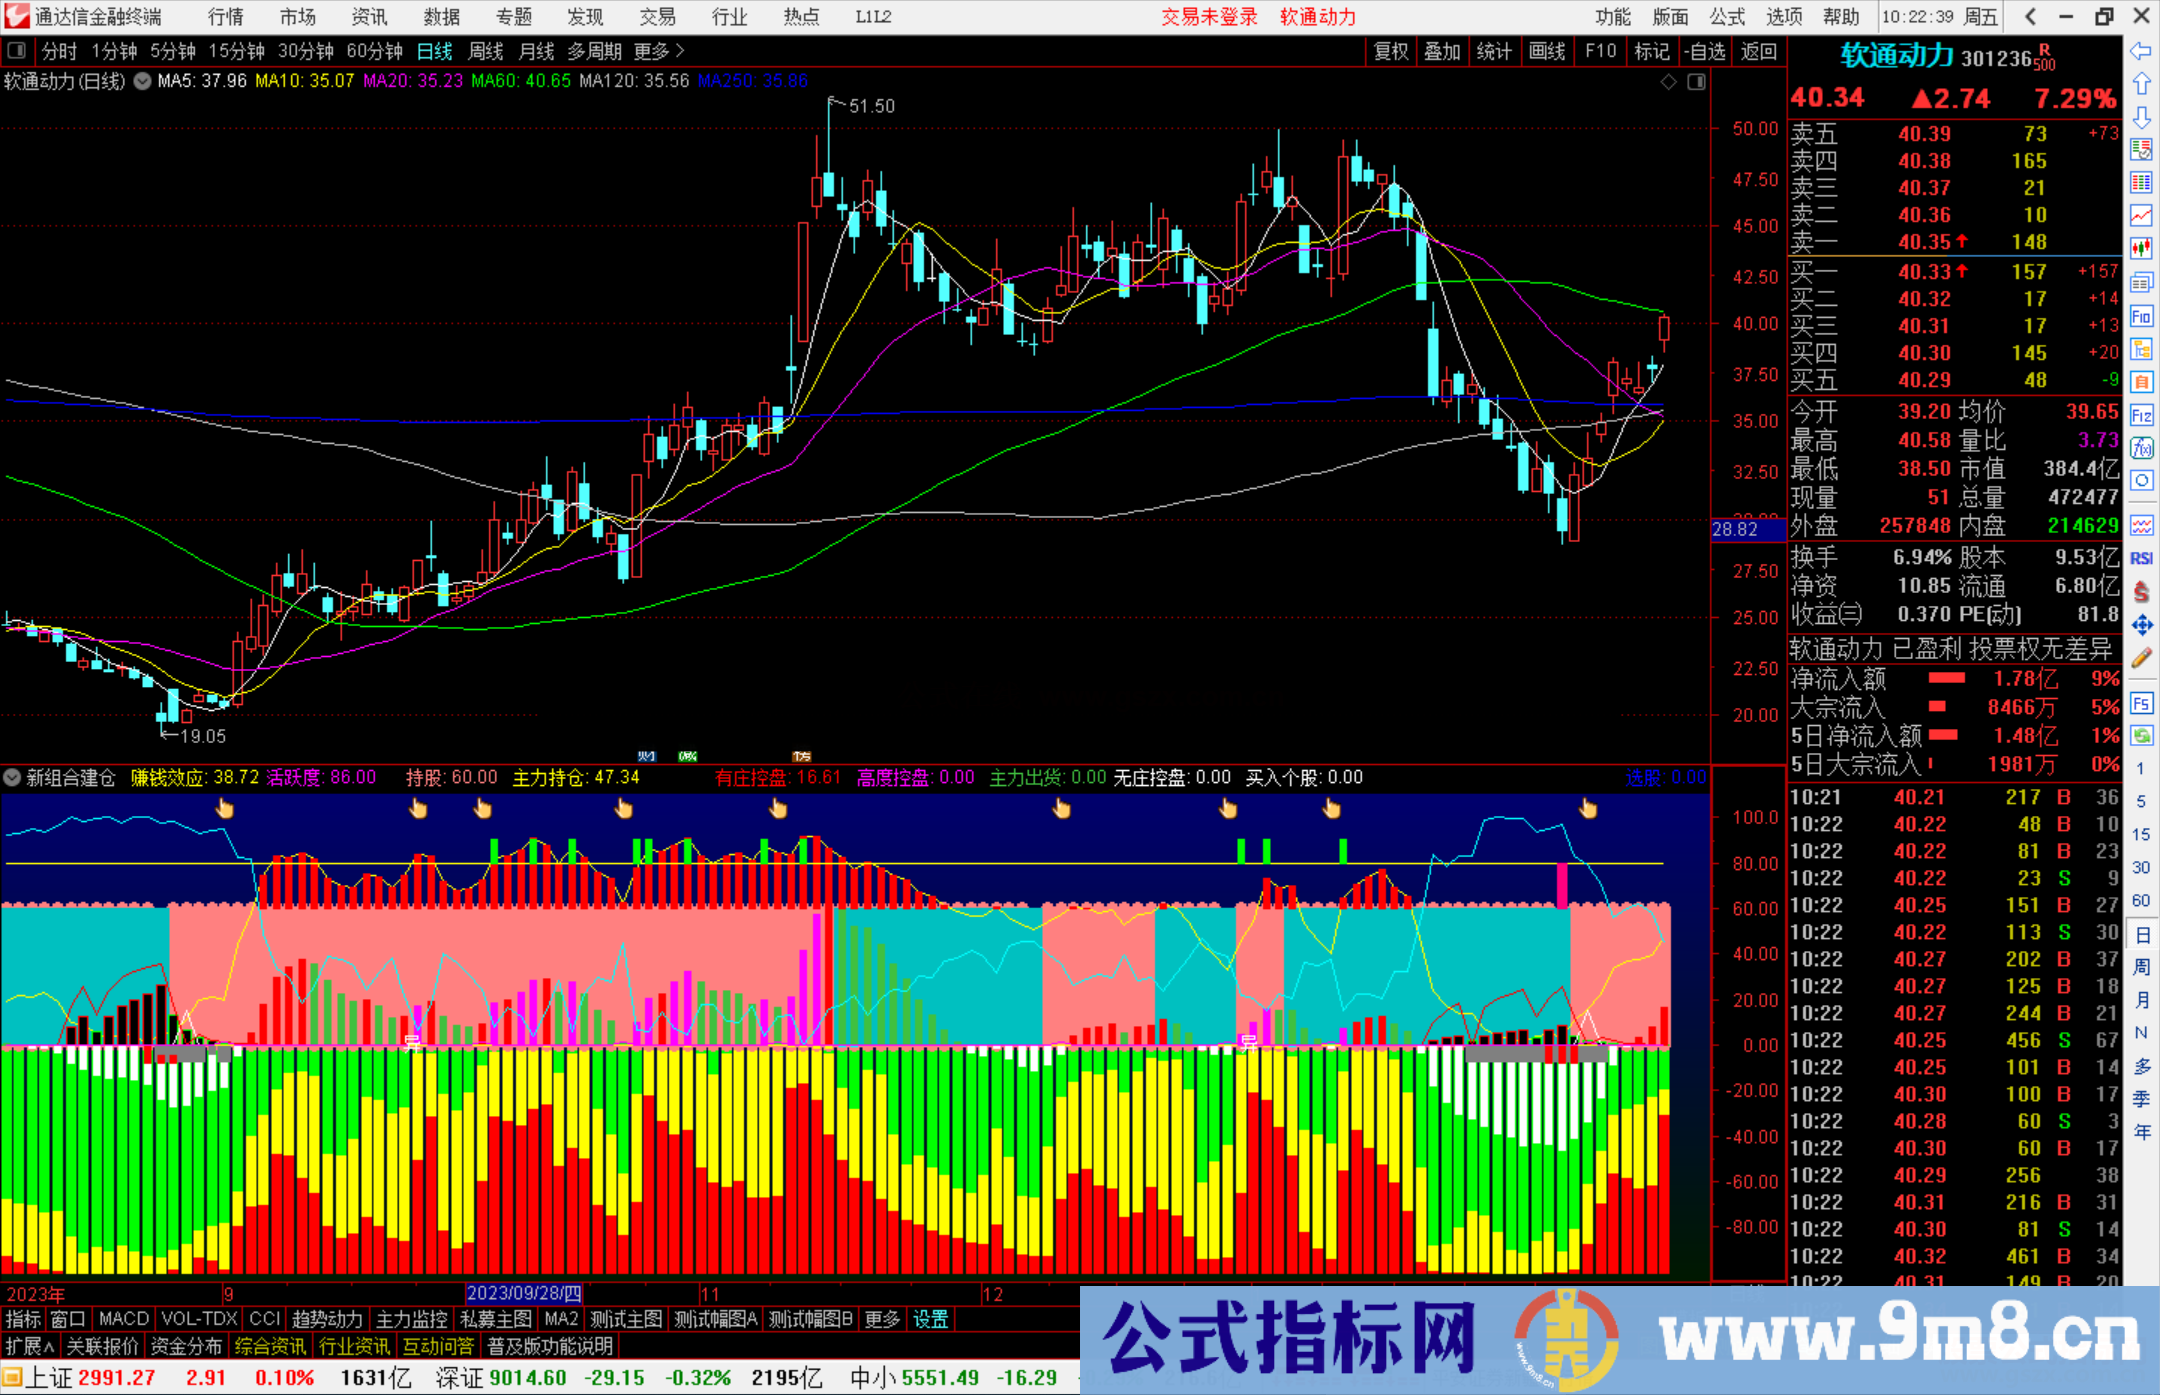
Task: Click the F5 chart switch icon
Action: click(x=2141, y=703)
